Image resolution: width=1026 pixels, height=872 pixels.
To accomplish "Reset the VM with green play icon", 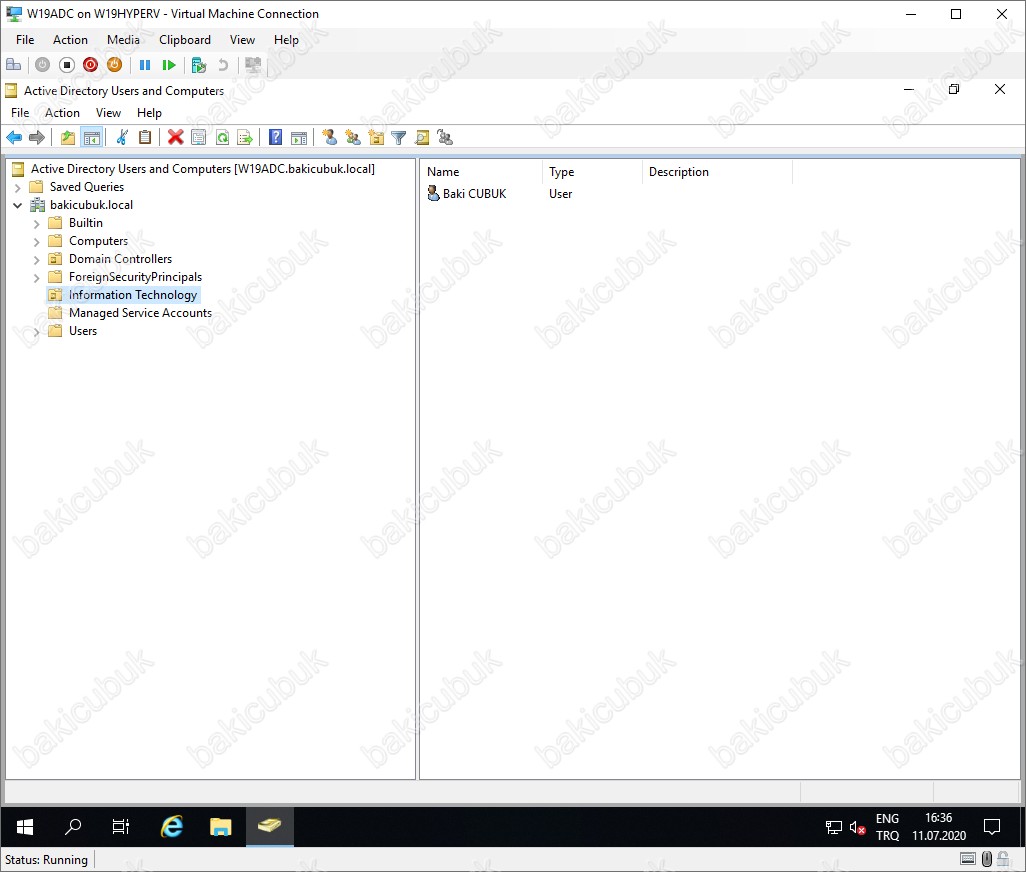I will coord(169,65).
